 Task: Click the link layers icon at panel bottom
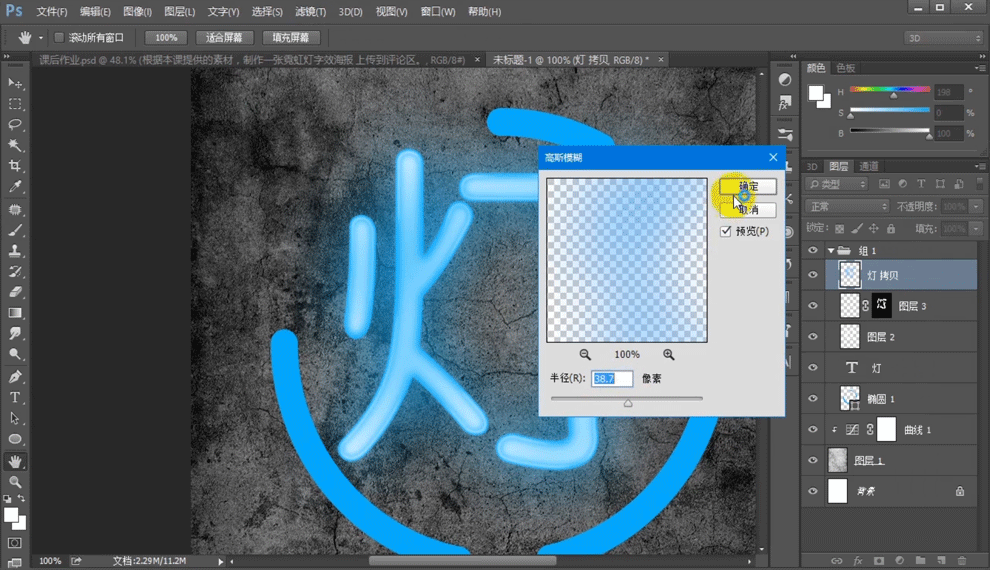coord(837,561)
